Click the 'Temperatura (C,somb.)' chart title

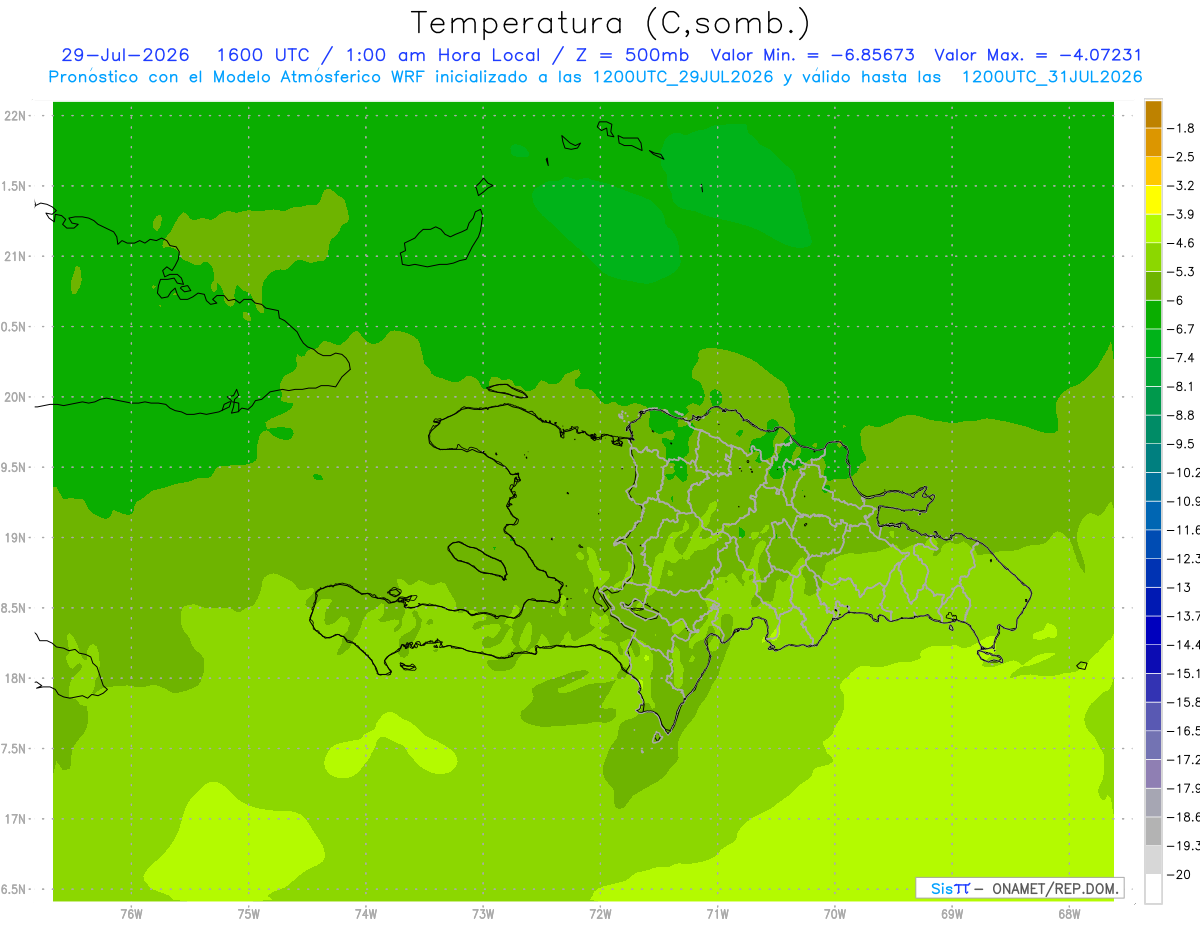(x=610, y=23)
